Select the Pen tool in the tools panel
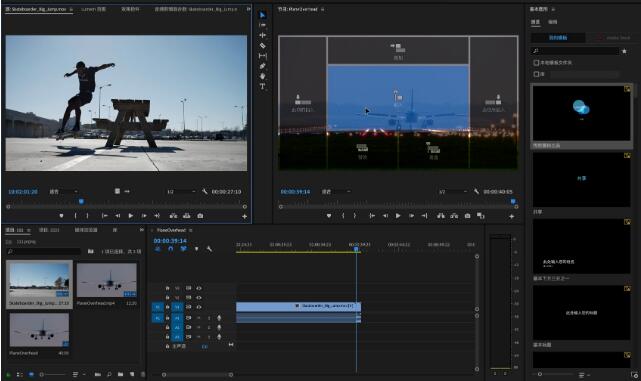 coord(262,66)
